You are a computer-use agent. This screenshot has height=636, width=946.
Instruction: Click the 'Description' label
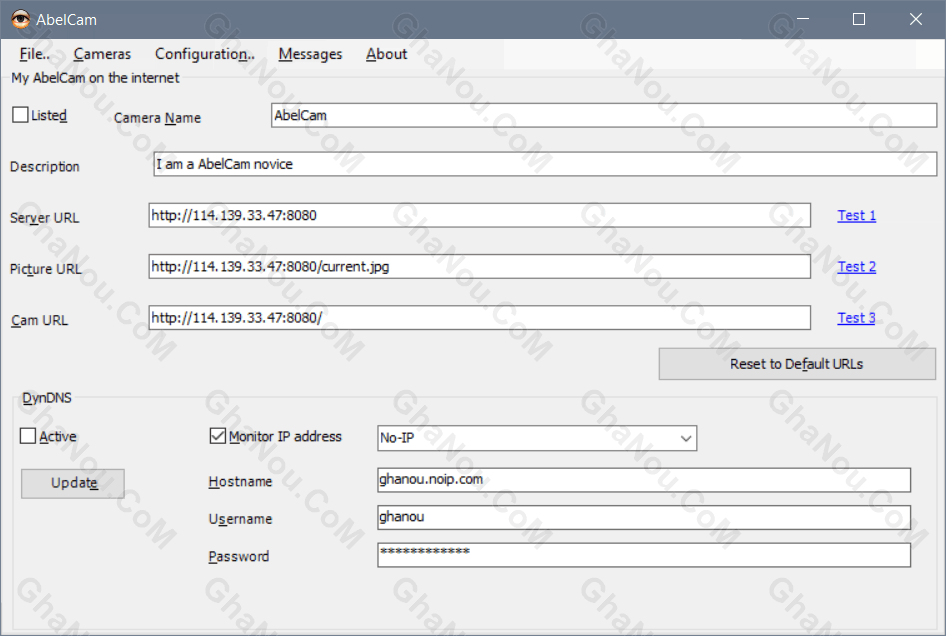[x=45, y=167]
